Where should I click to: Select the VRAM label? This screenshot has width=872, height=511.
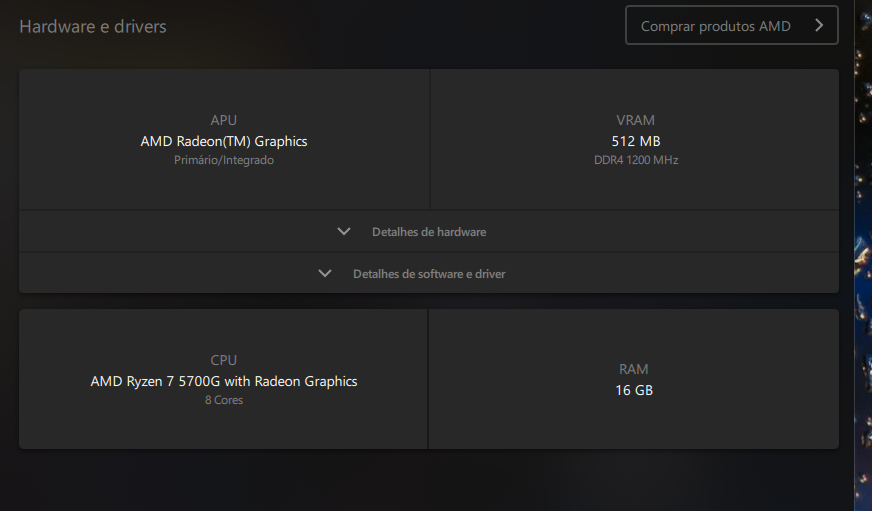pos(636,120)
